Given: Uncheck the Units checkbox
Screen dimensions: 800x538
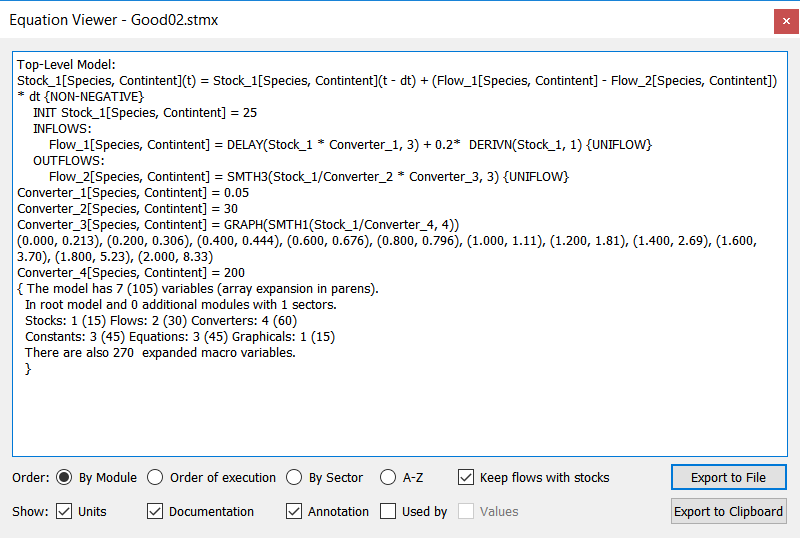Looking at the screenshot, I should tap(64, 511).
